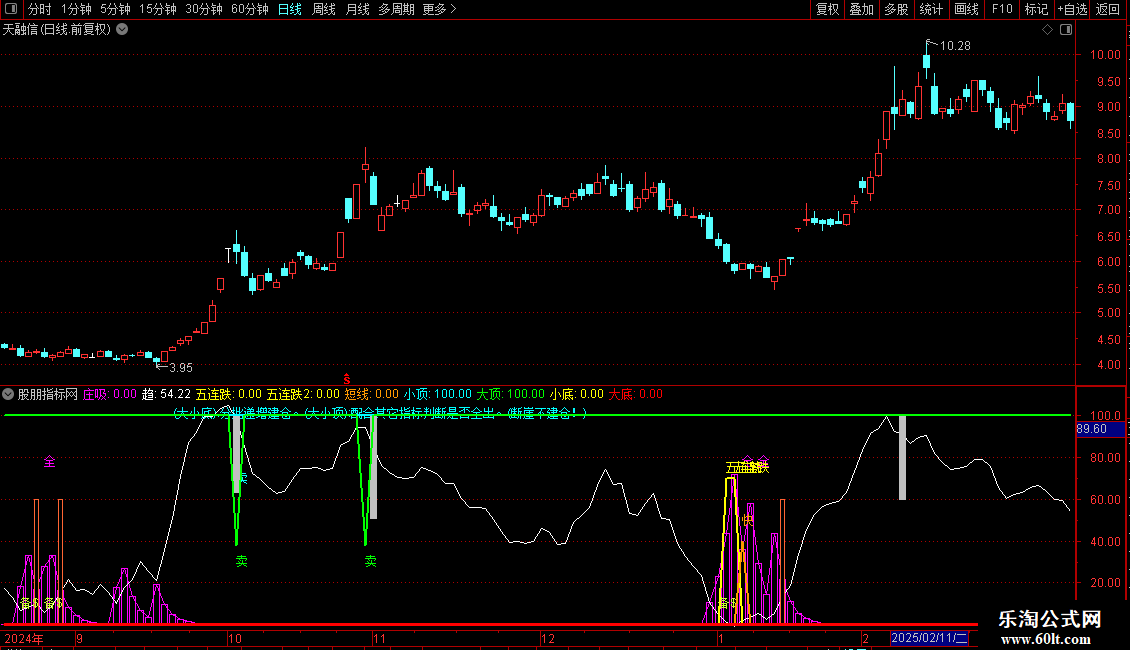Click the 3.95 low price label

[180, 368]
